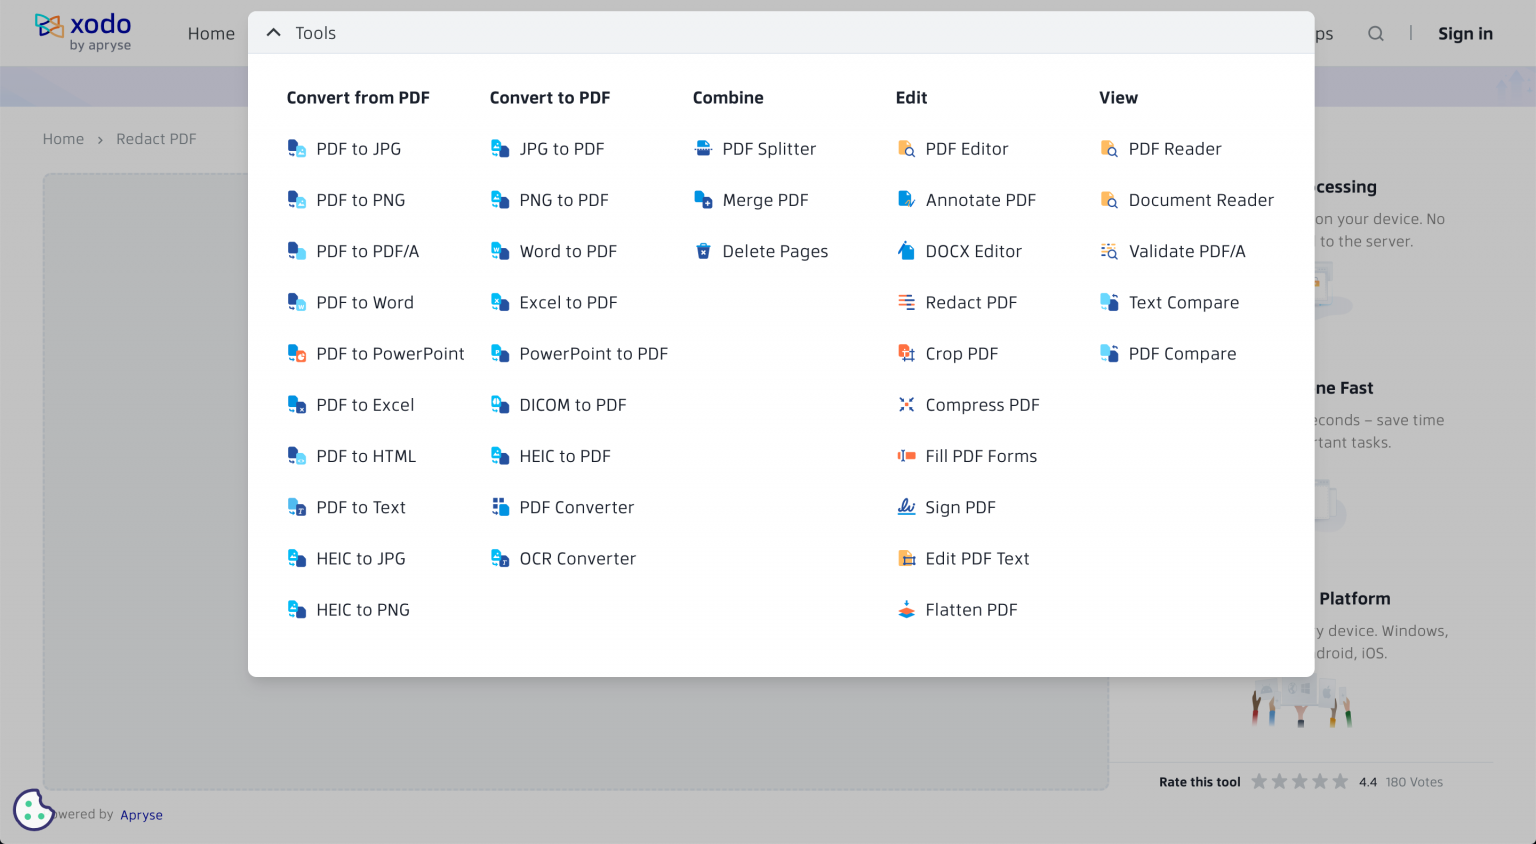Viewport: 1536px width, 844px height.
Task: Click the Delete Pages trash icon
Action: pyautogui.click(x=703, y=251)
